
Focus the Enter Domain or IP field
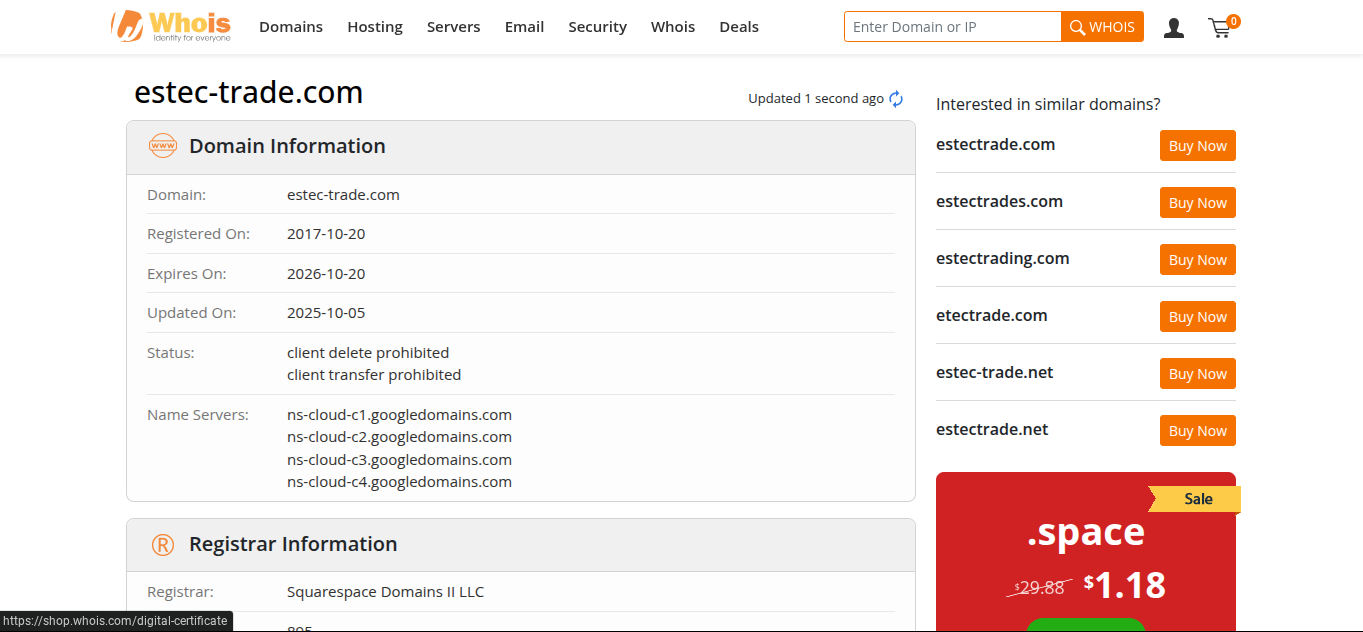952,27
